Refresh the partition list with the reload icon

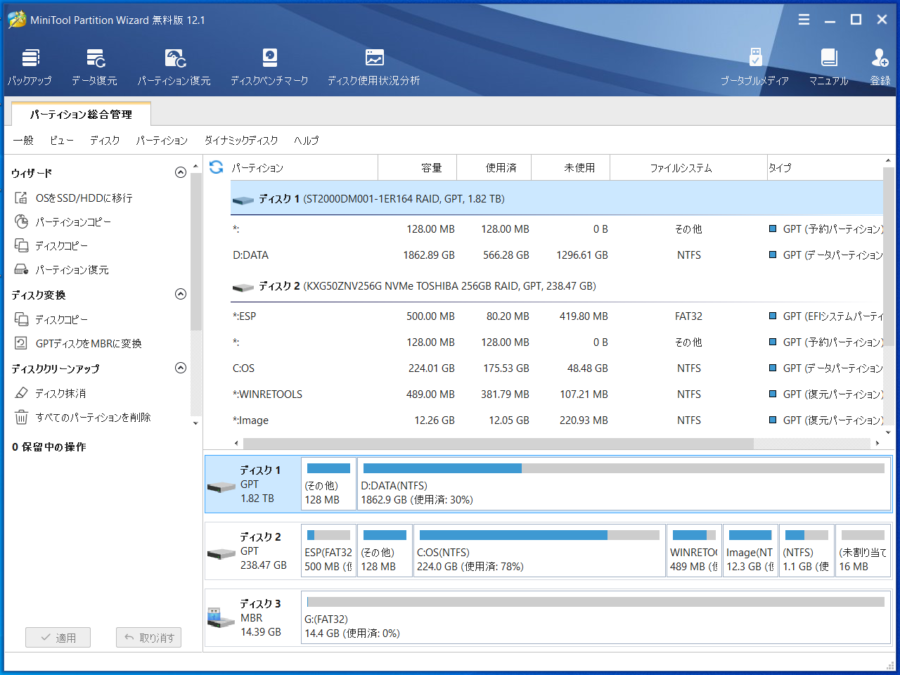(x=216, y=167)
